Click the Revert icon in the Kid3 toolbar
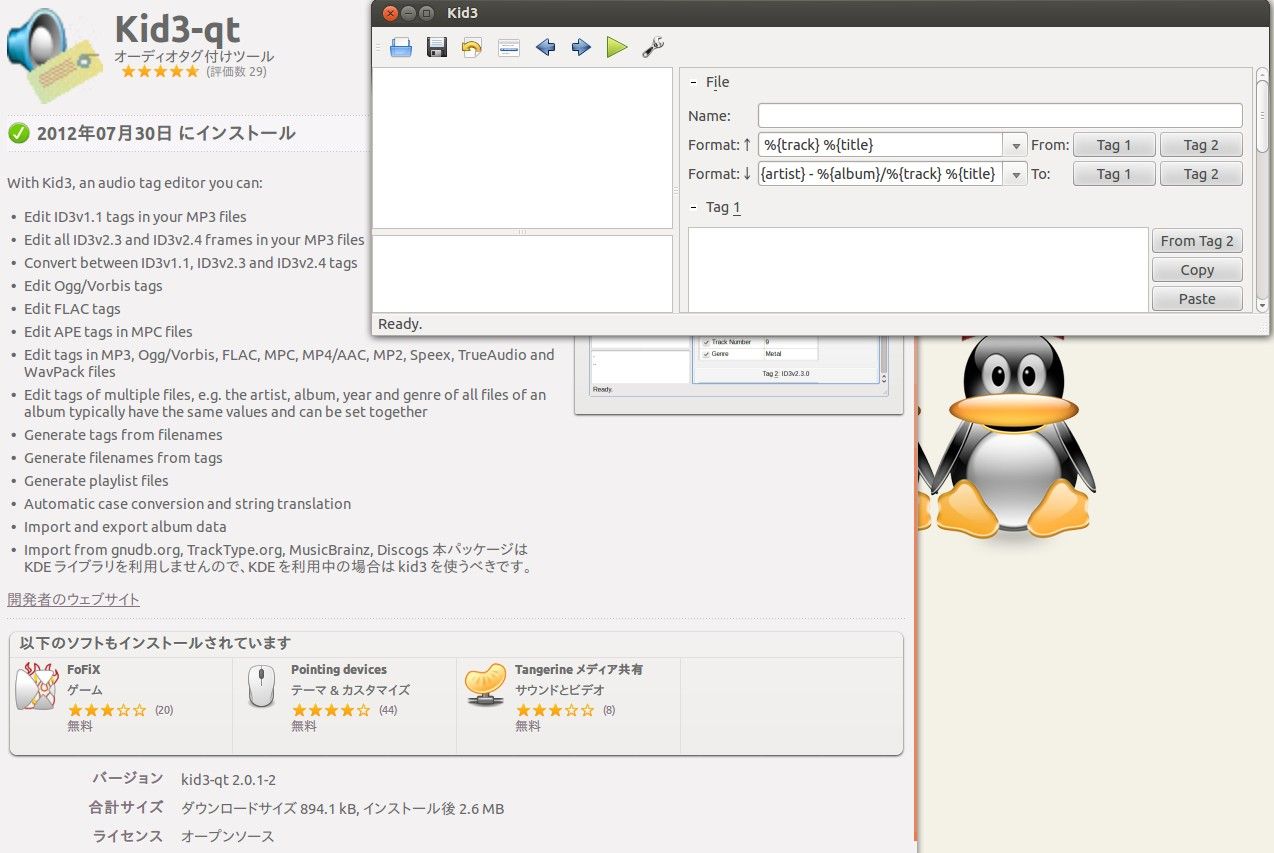This screenshot has width=1274, height=853. (x=472, y=47)
